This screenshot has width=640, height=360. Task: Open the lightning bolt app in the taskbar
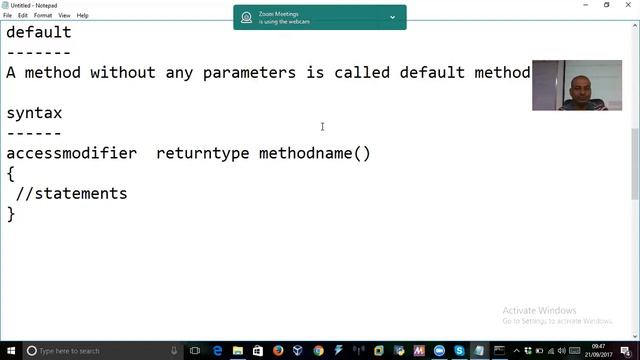click(x=338, y=351)
